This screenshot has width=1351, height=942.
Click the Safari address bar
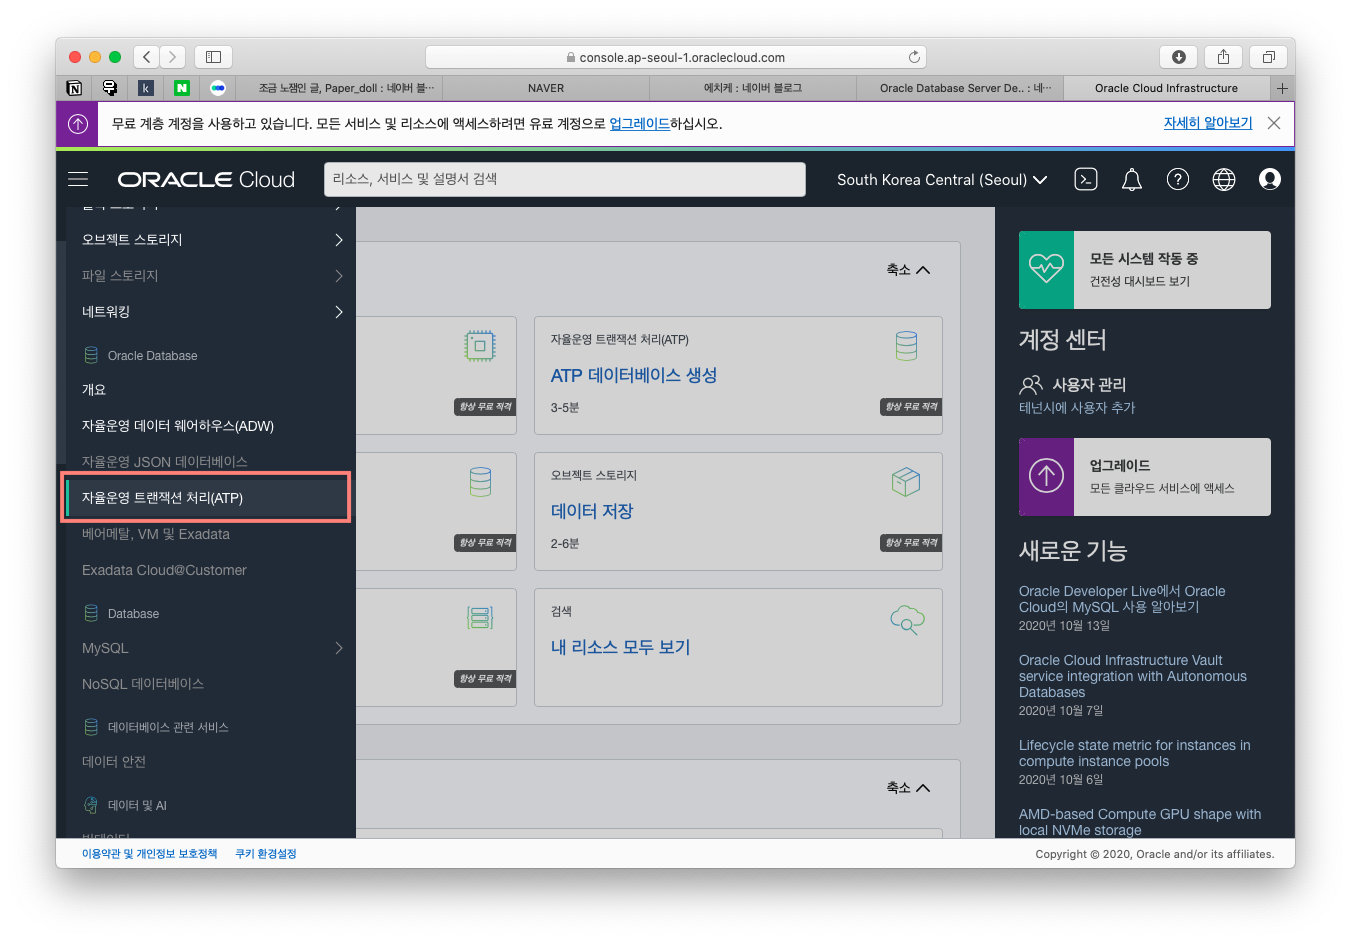675,57
